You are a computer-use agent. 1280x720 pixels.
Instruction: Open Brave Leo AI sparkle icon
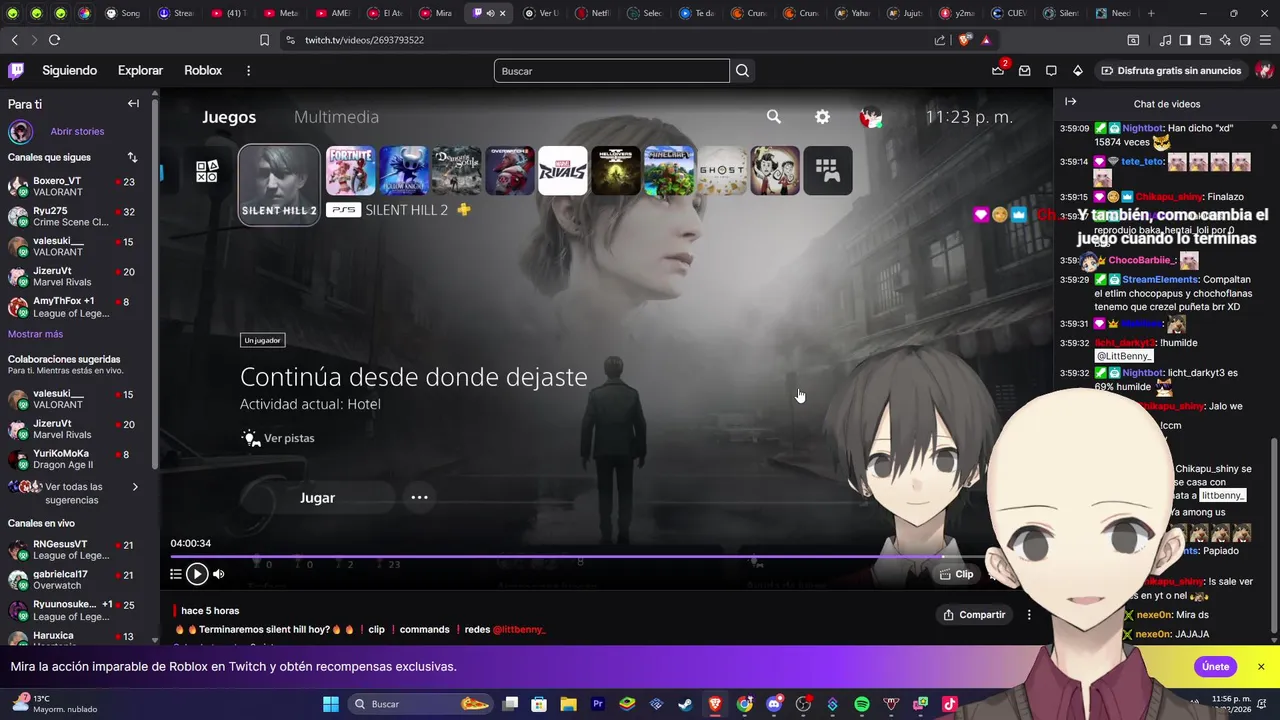pos(1225,40)
